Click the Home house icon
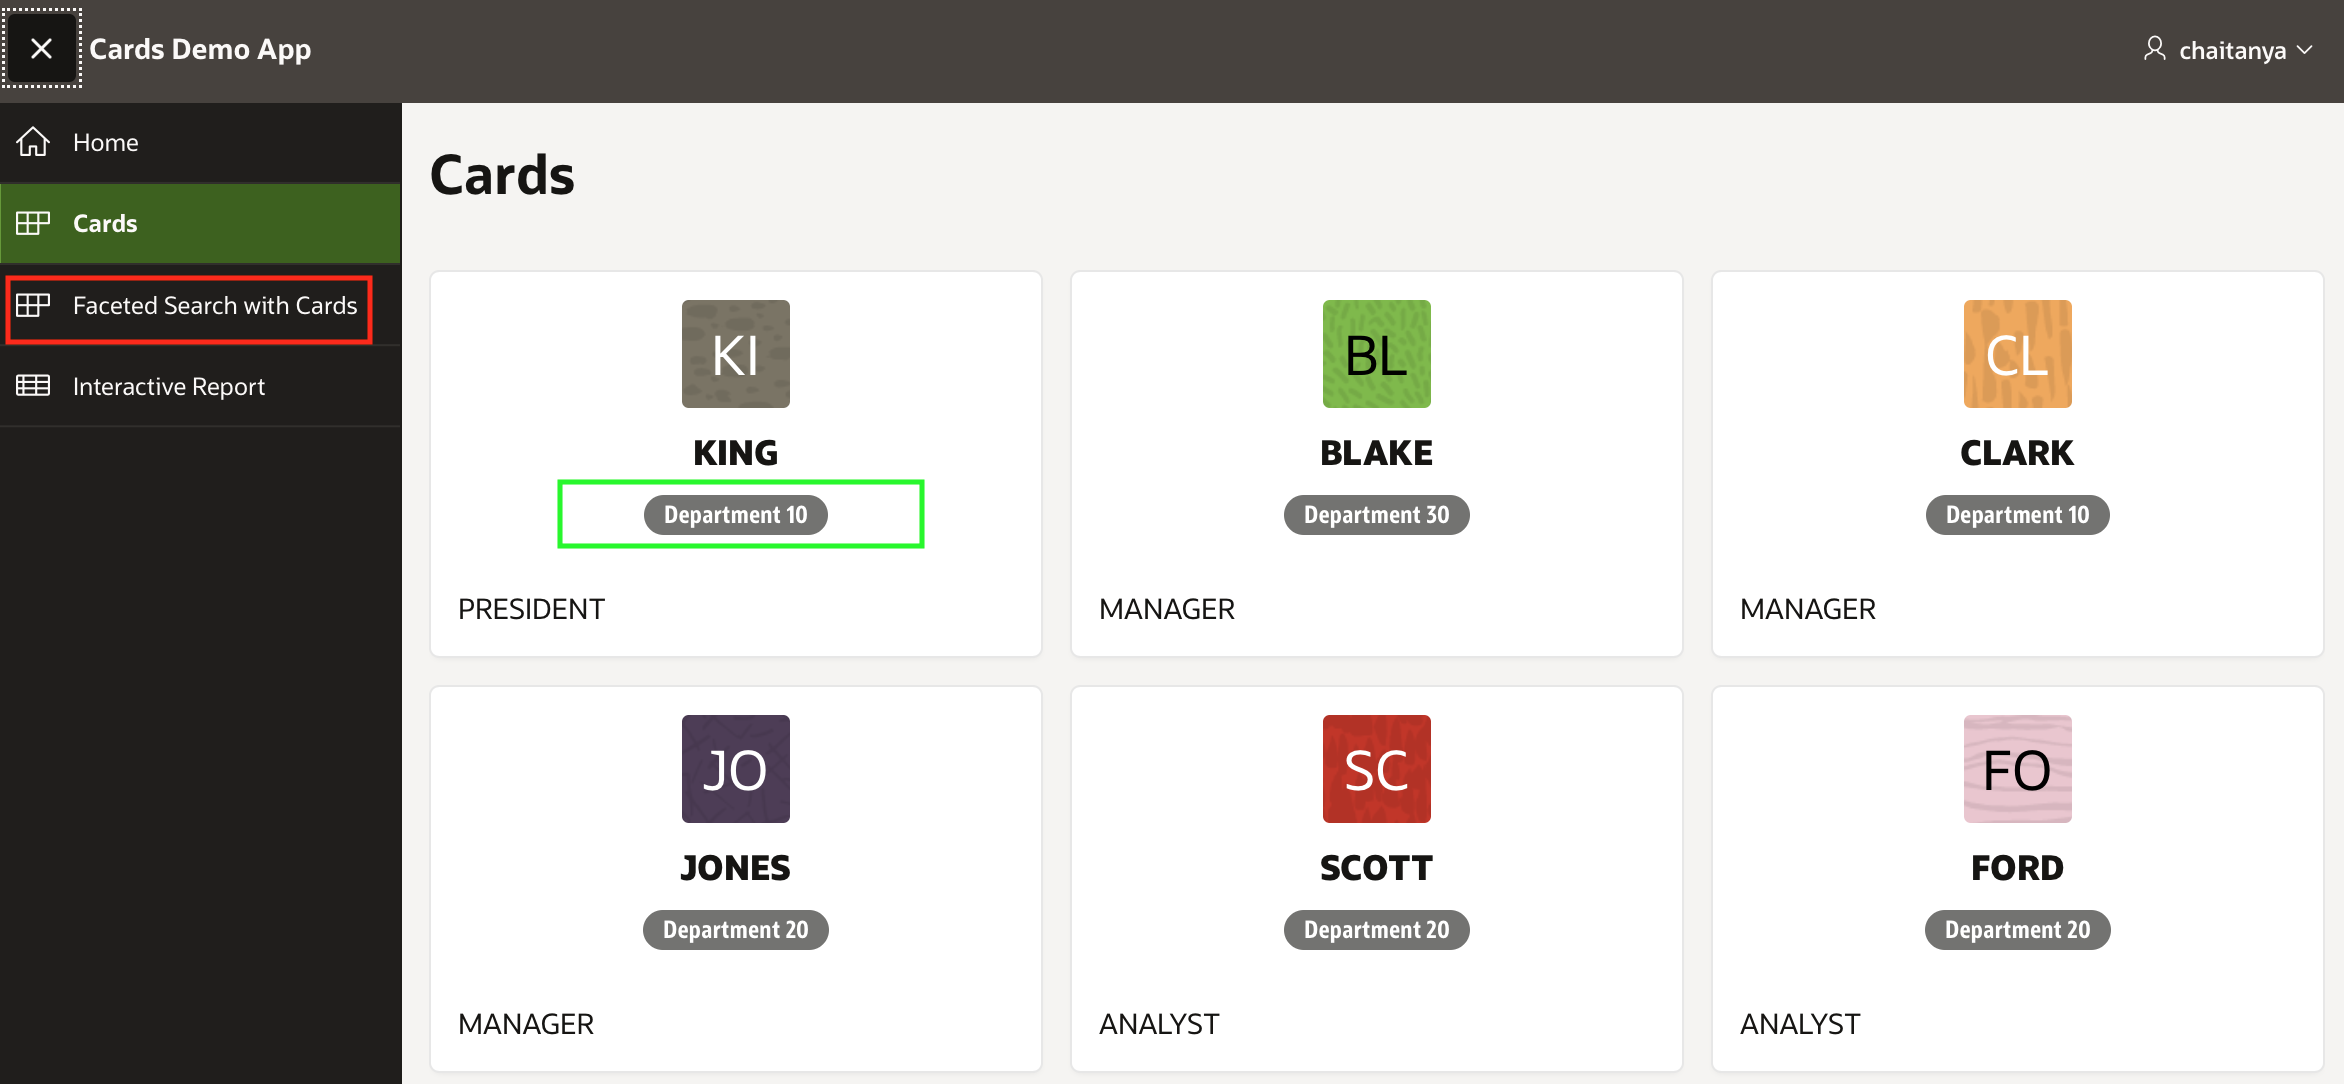2344x1084 pixels. pos(33,142)
